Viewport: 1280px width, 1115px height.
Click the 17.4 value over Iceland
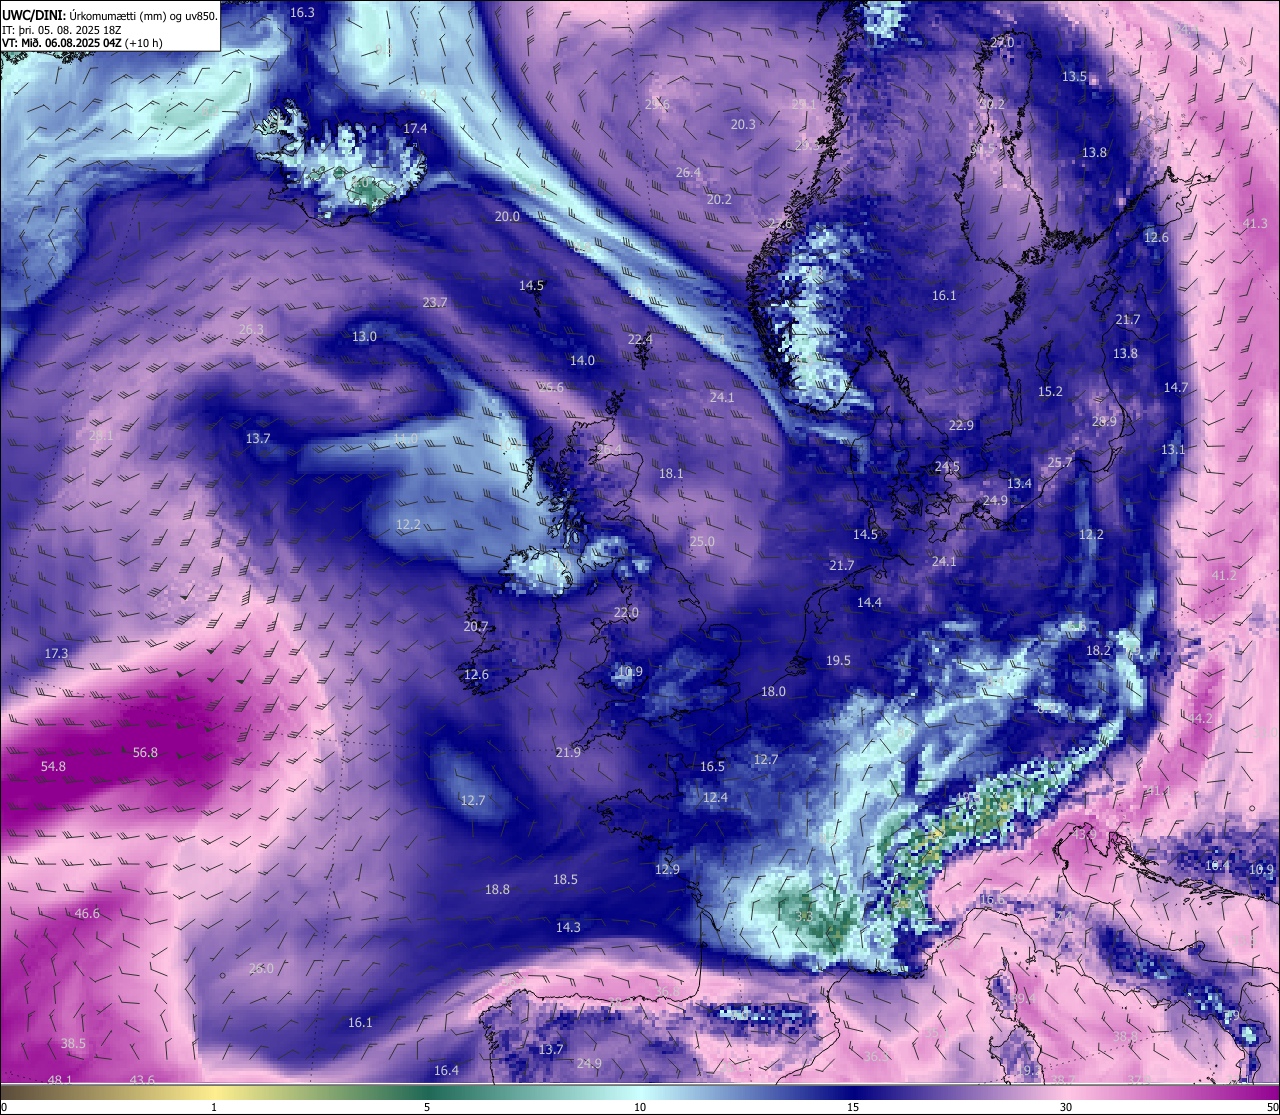[415, 129]
